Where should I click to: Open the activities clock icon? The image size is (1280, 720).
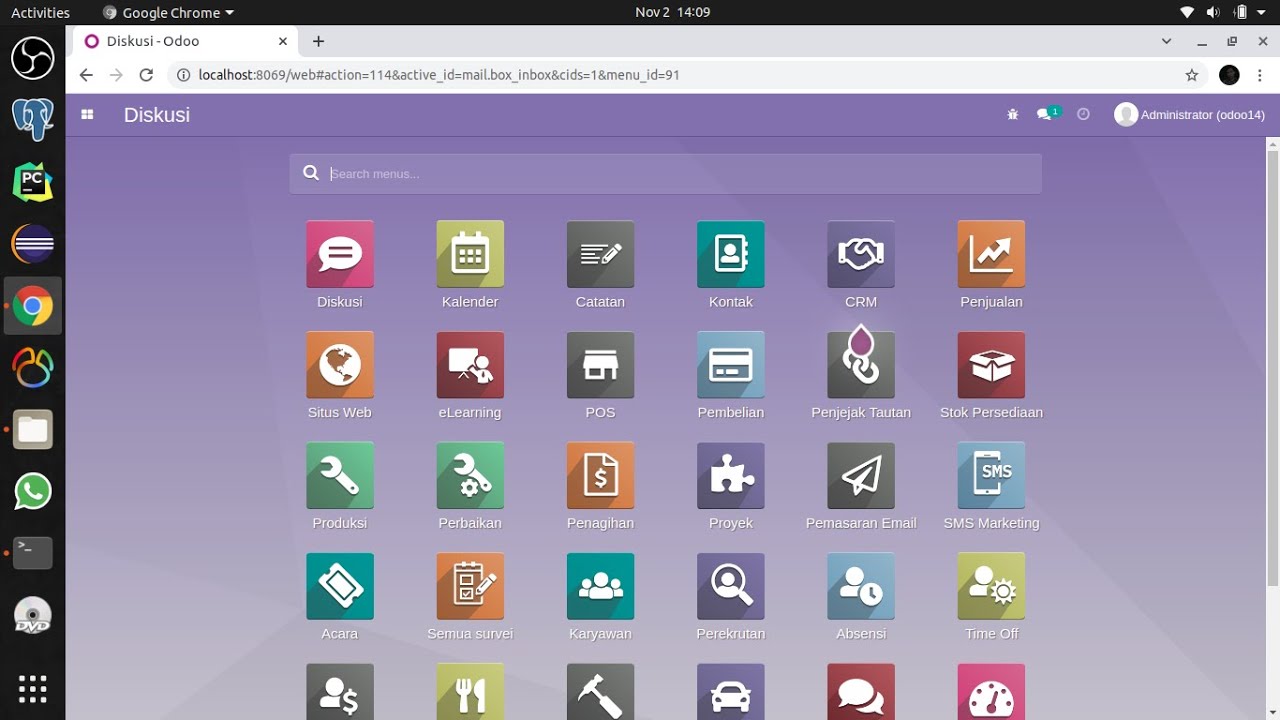coord(1083,115)
